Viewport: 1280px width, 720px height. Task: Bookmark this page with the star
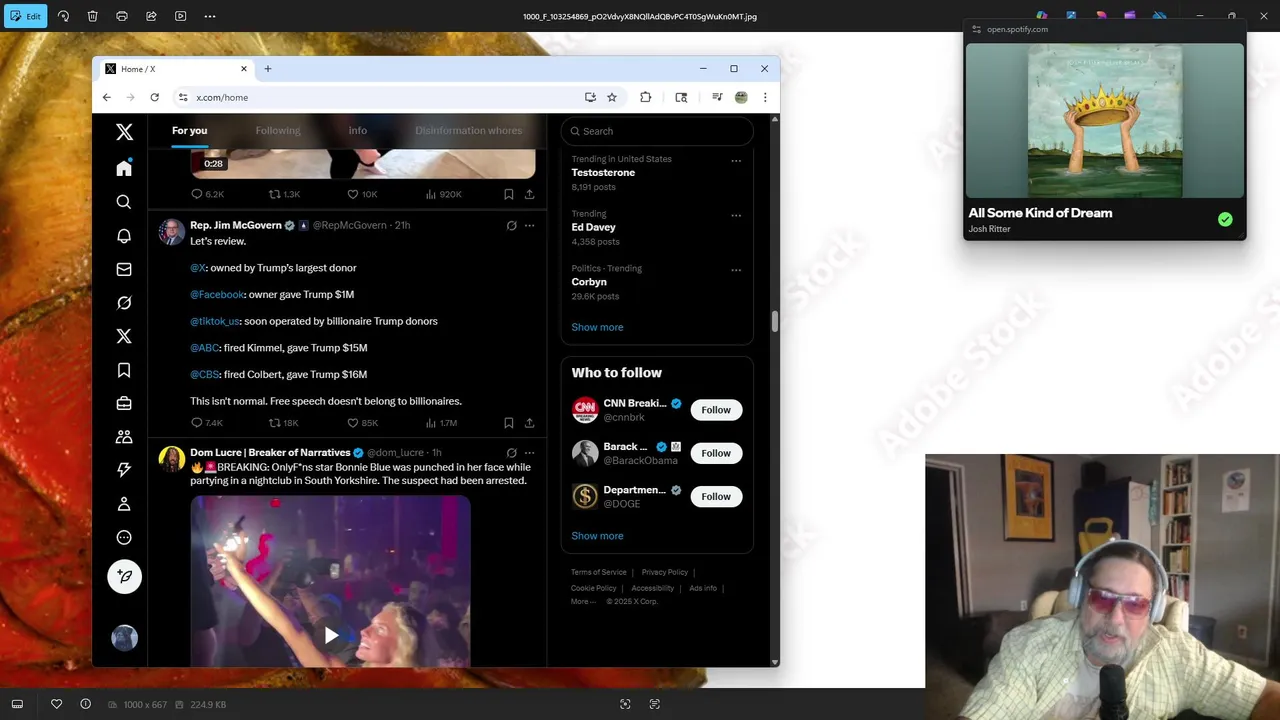tap(611, 97)
